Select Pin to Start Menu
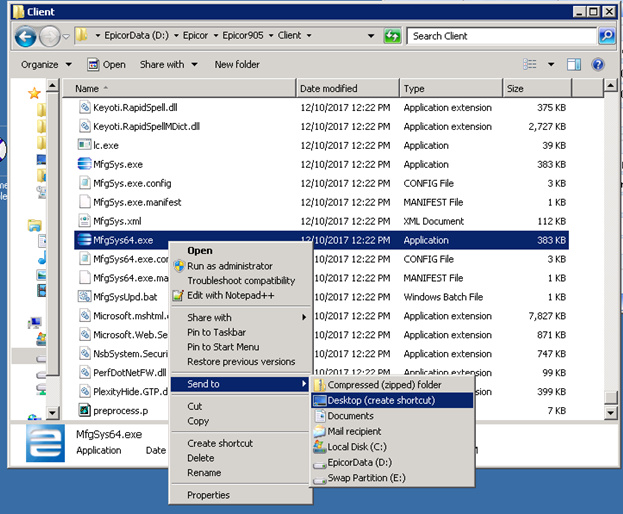This screenshot has width=623, height=514. coord(240,347)
